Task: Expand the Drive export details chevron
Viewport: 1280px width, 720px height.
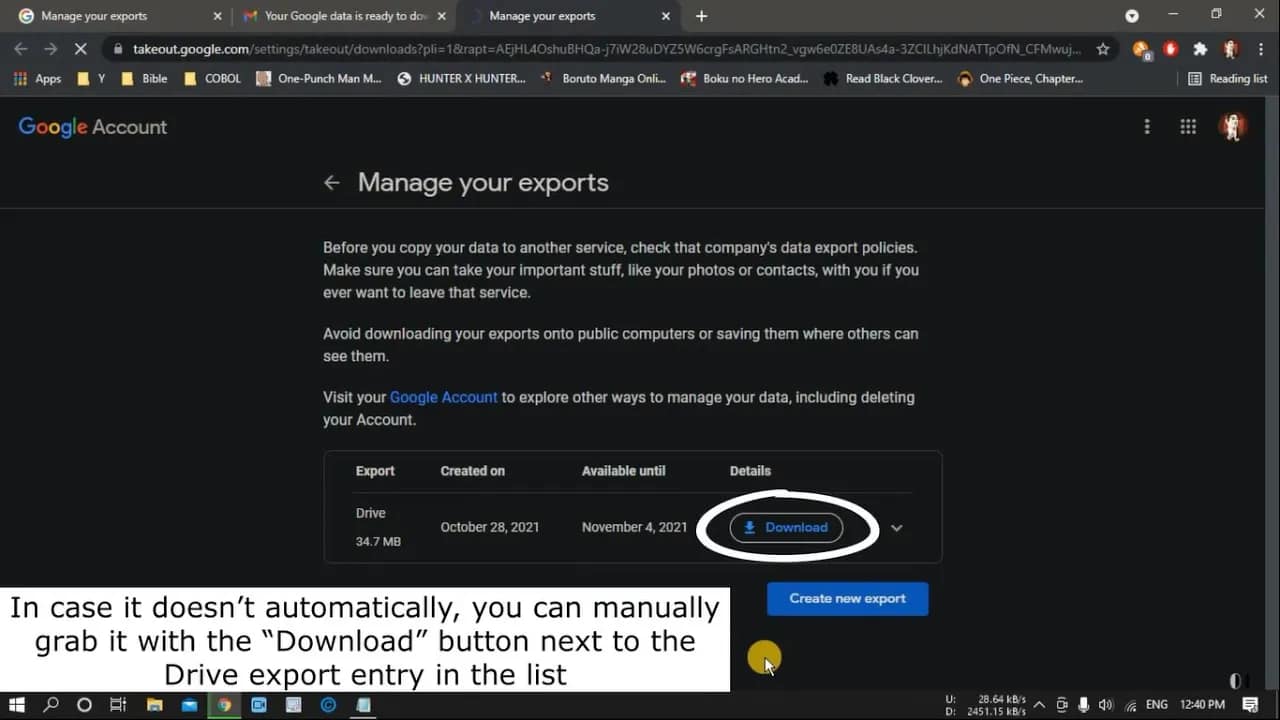Action: point(897,527)
